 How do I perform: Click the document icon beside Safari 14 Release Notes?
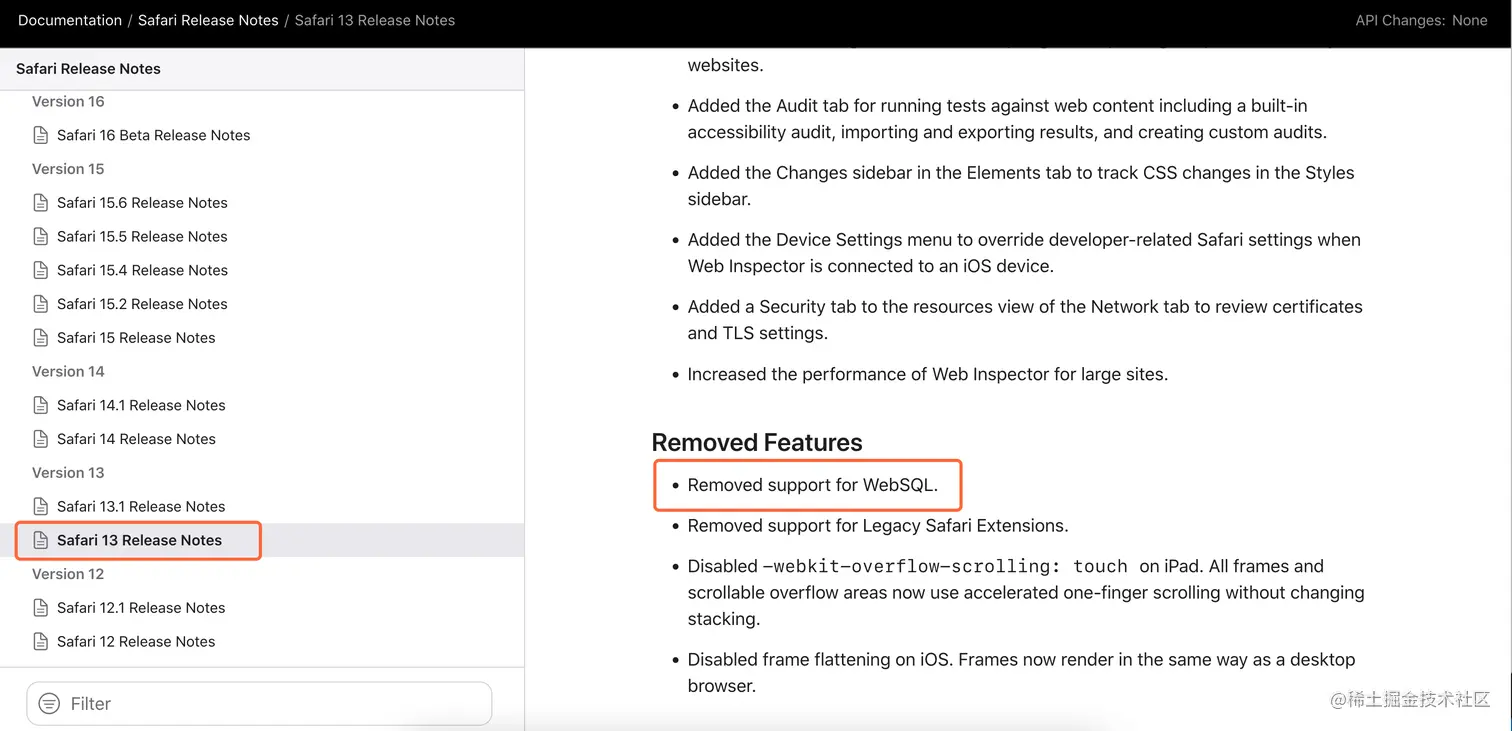tap(41, 439)
